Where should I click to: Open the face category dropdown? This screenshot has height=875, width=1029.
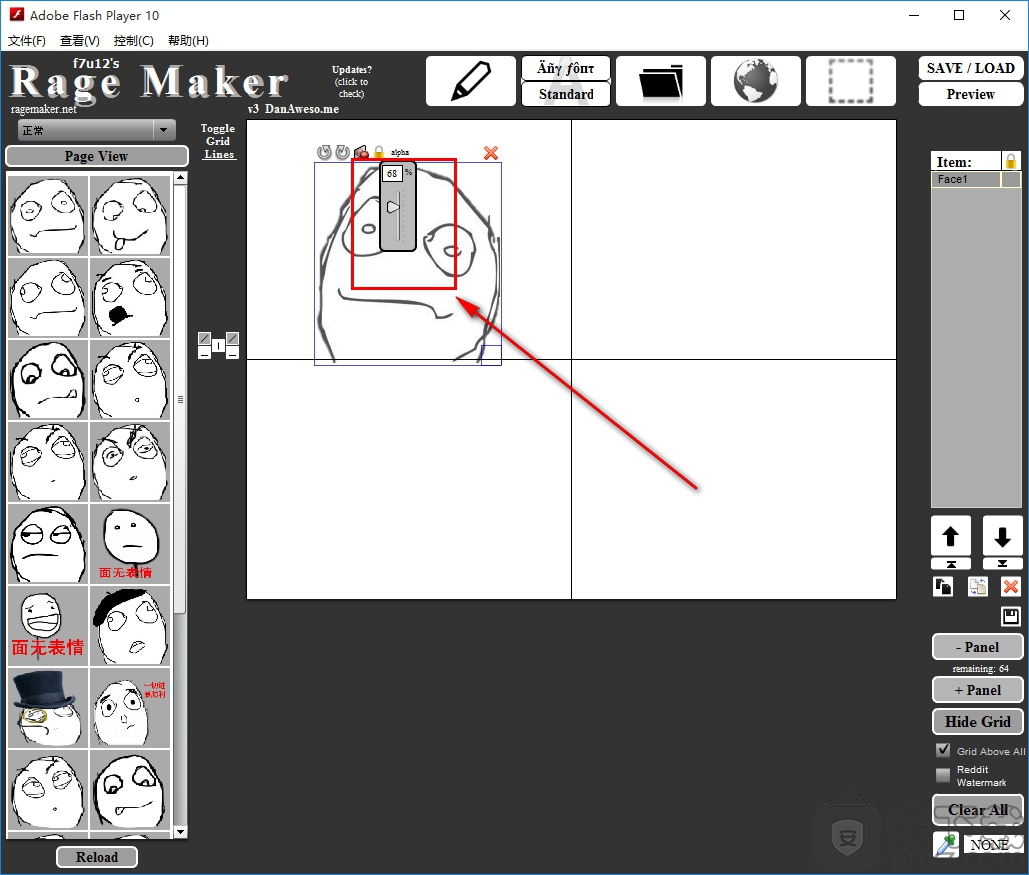[x=96, y=130]
